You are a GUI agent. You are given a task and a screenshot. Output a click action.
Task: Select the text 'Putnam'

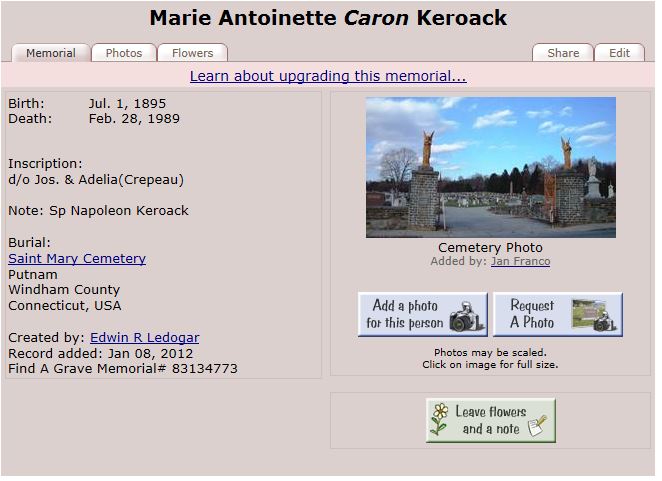pos(33,274)
